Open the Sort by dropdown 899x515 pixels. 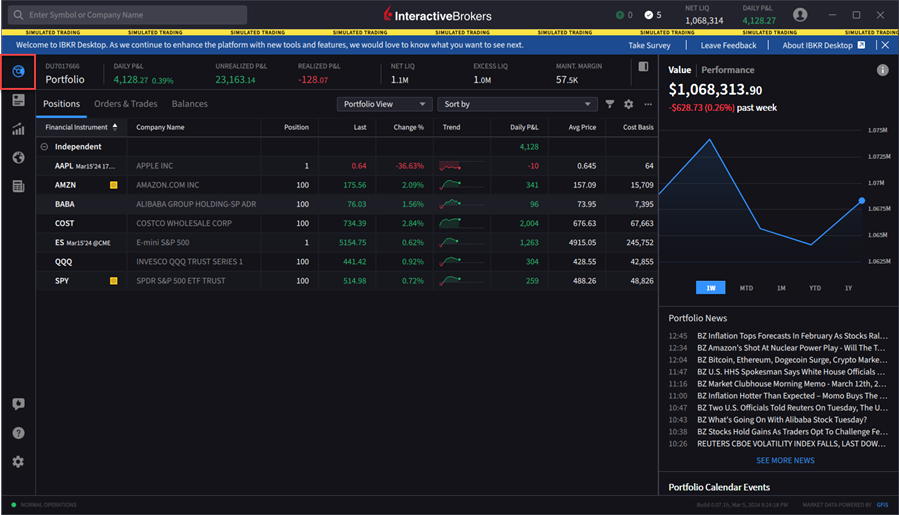[517, 104]
